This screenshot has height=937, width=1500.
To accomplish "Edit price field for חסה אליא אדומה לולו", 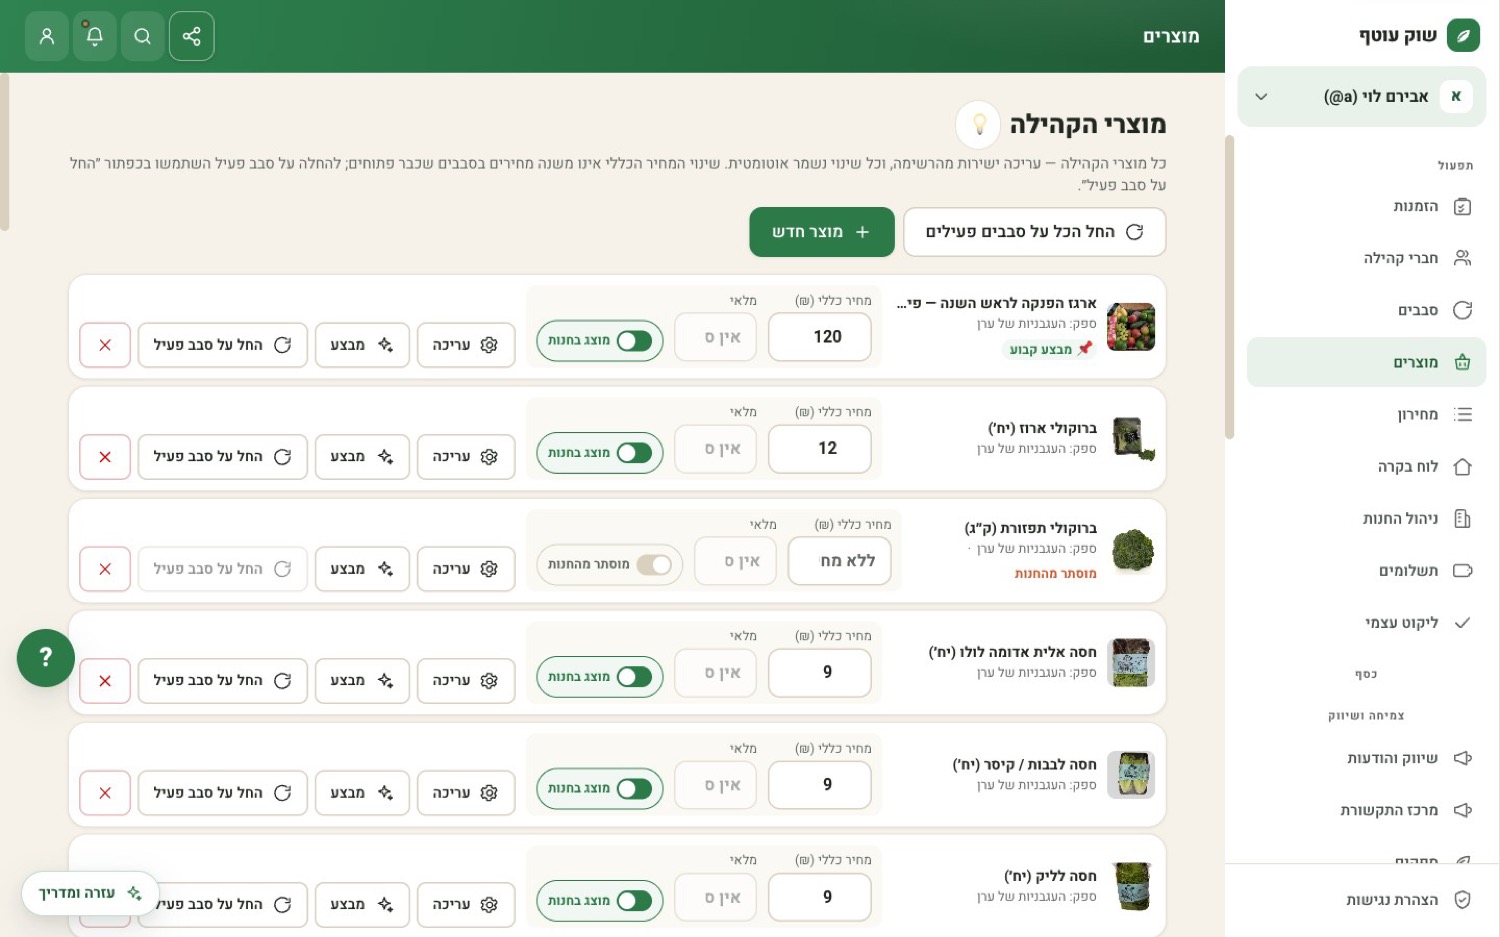I will 820,673.
